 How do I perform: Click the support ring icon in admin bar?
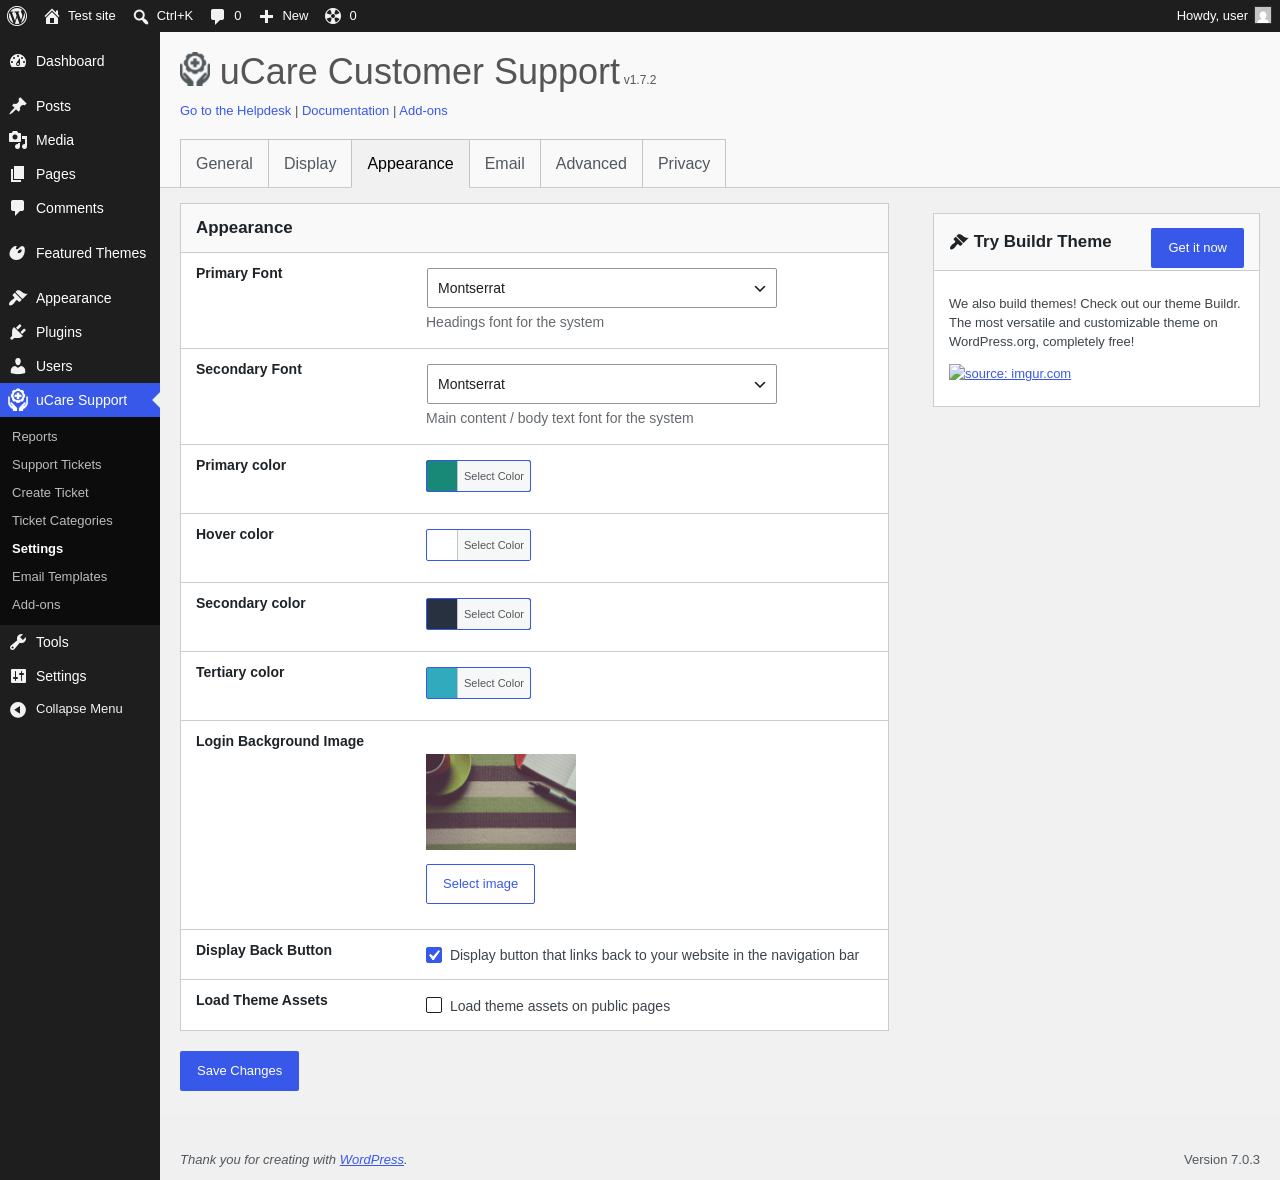click(333, 16)
